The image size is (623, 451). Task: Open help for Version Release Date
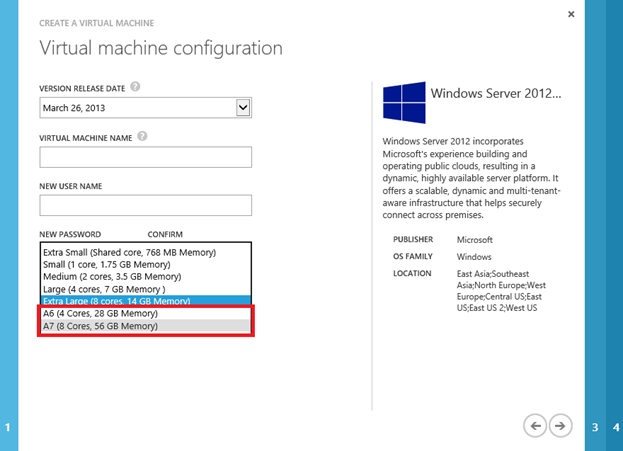(x=135, y=86)
